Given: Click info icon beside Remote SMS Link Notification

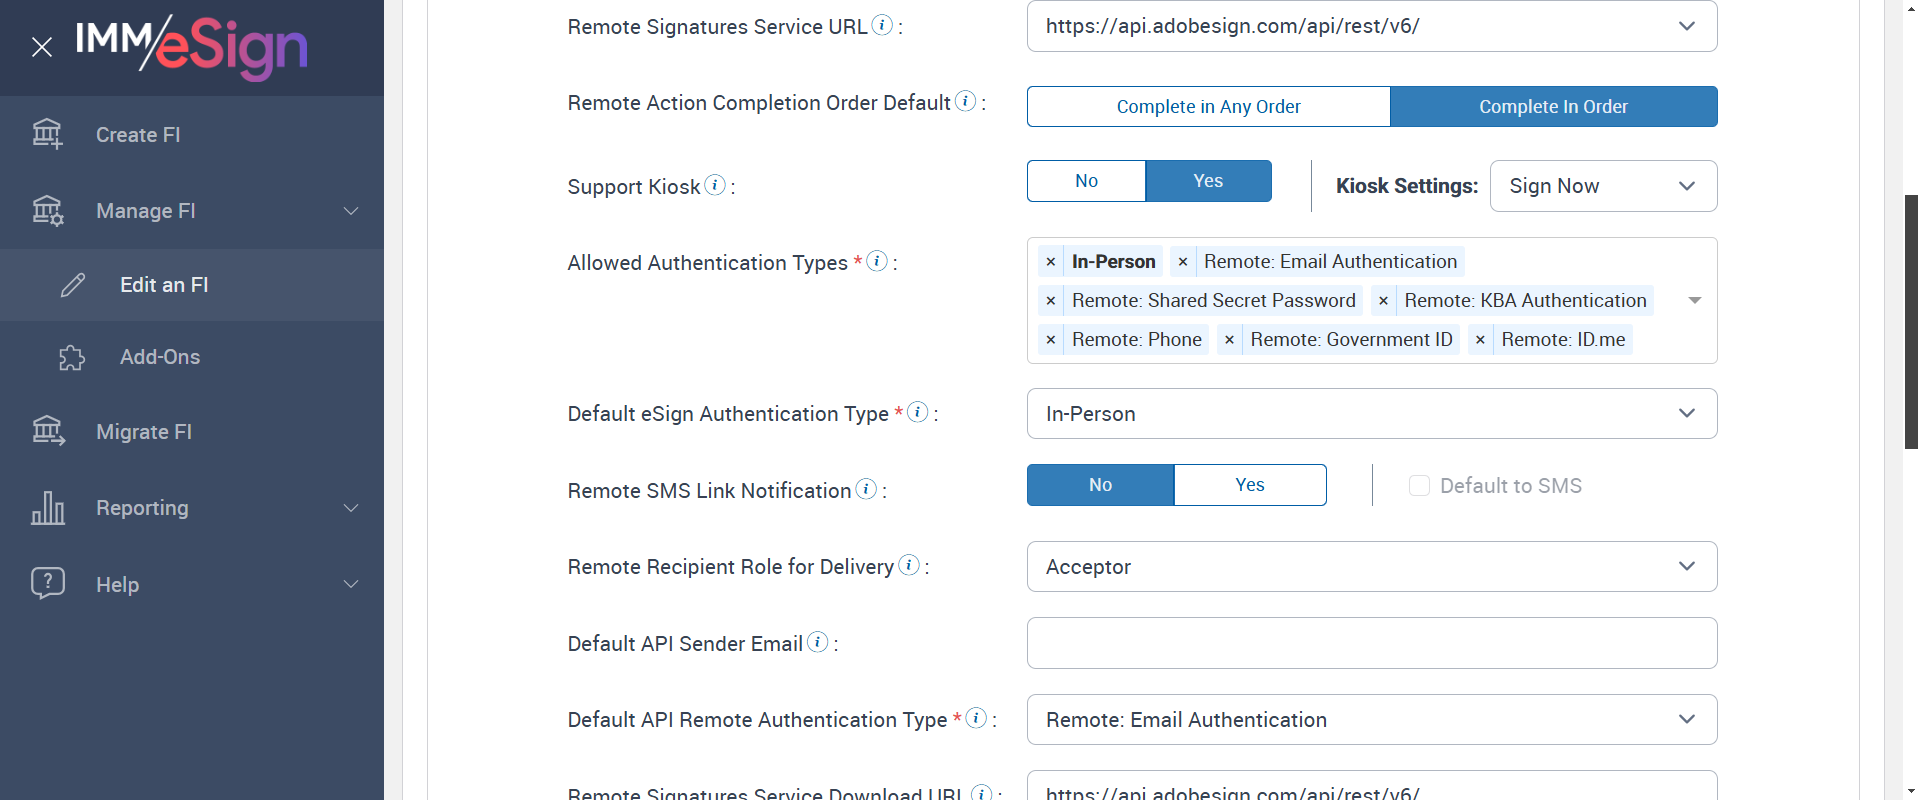Looking at the screenshot, I should tap(866, 489).
